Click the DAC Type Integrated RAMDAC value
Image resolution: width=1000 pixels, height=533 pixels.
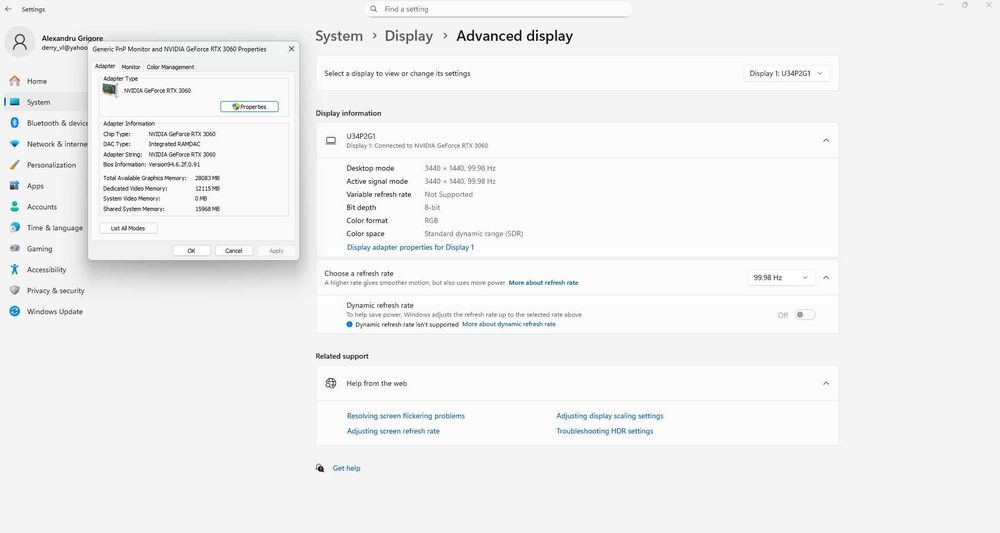click(174, 144)
